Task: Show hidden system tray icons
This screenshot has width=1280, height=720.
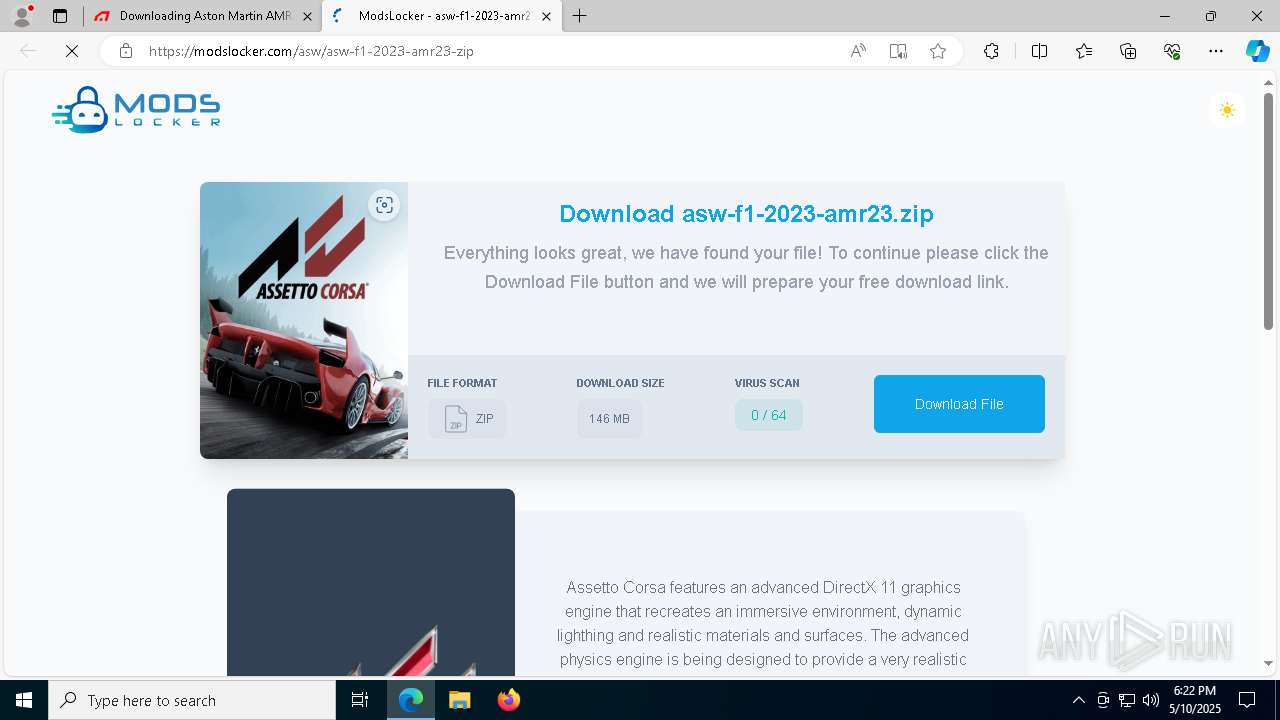Action: [1078, 700]
